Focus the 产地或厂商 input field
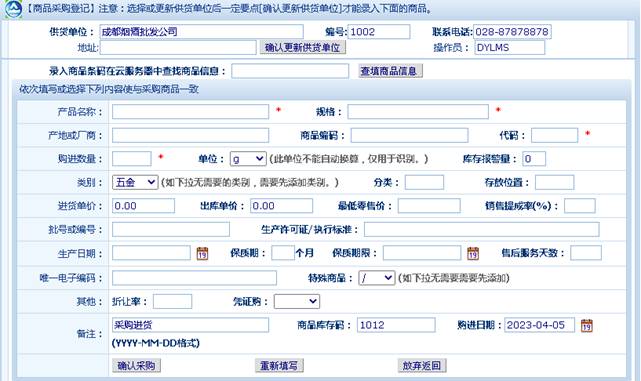The height and width of the screenshot is (381, 641). [x=191, y=135]
